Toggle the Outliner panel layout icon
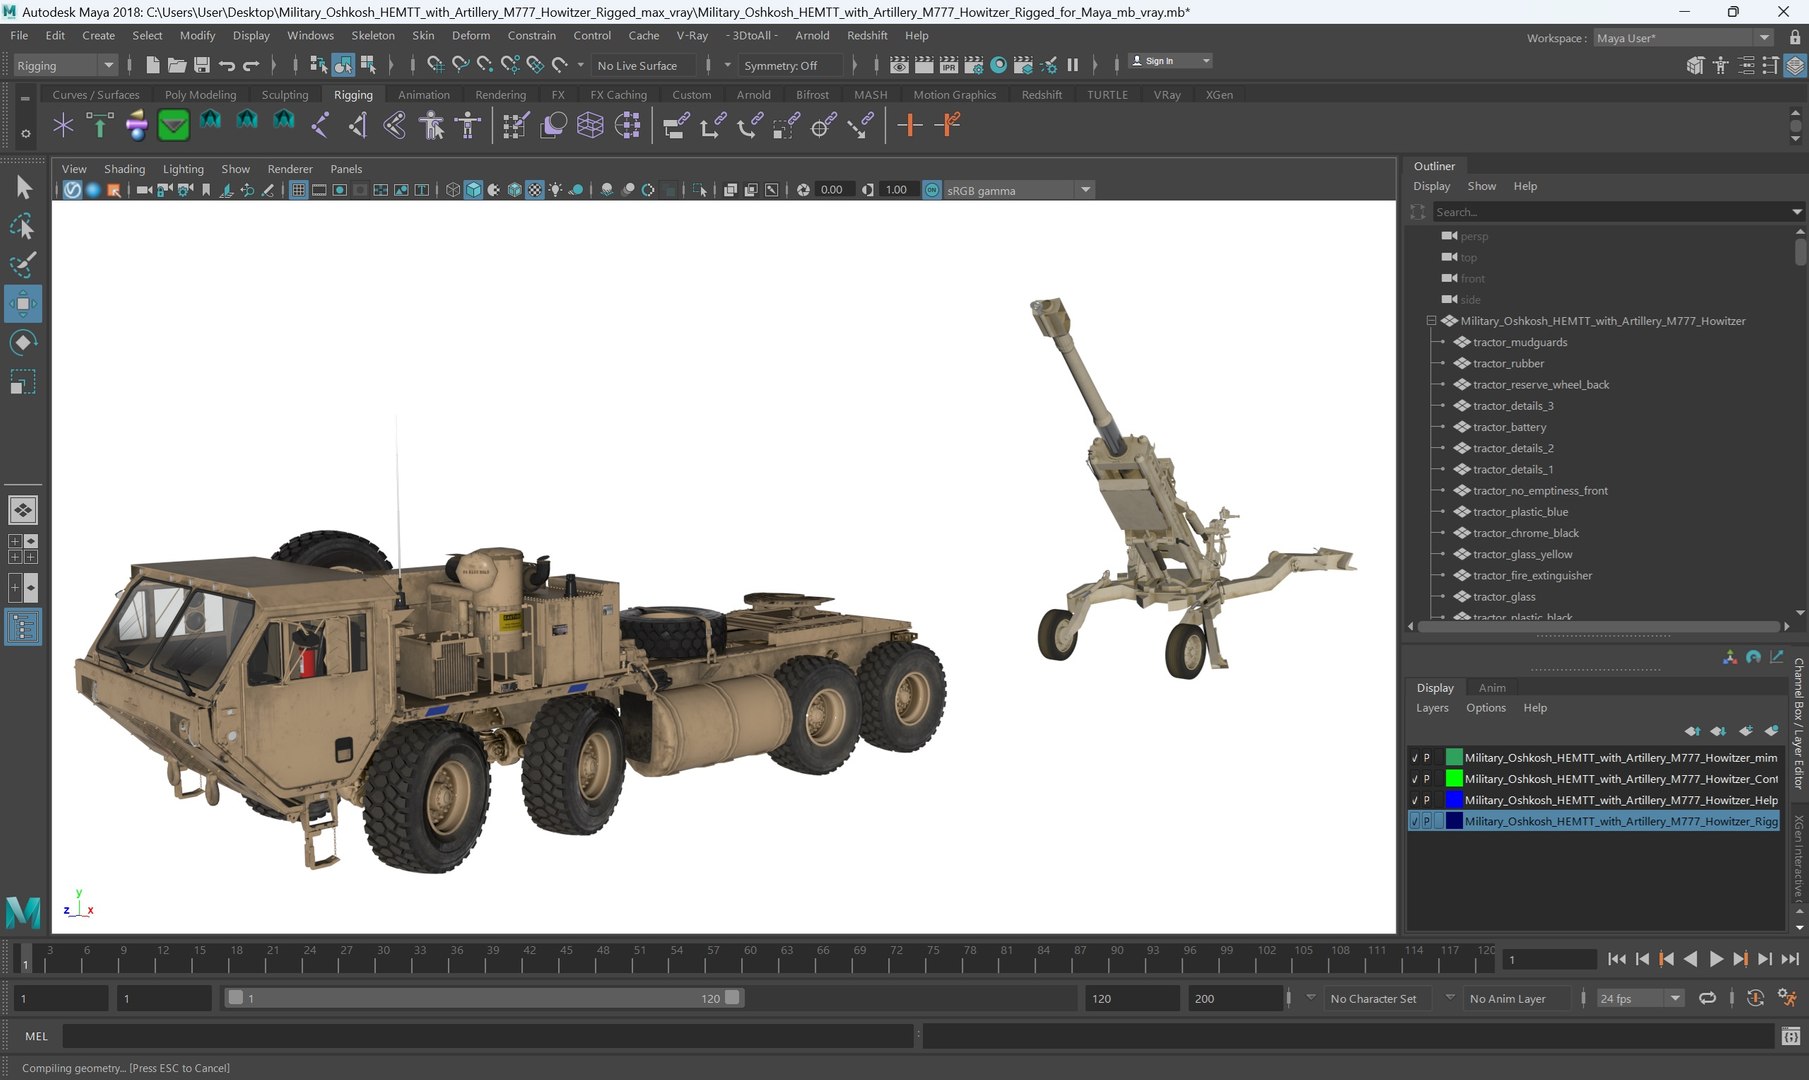Screen dimensions: 1809x1080 pyautogui.click(x=23, y=627)
